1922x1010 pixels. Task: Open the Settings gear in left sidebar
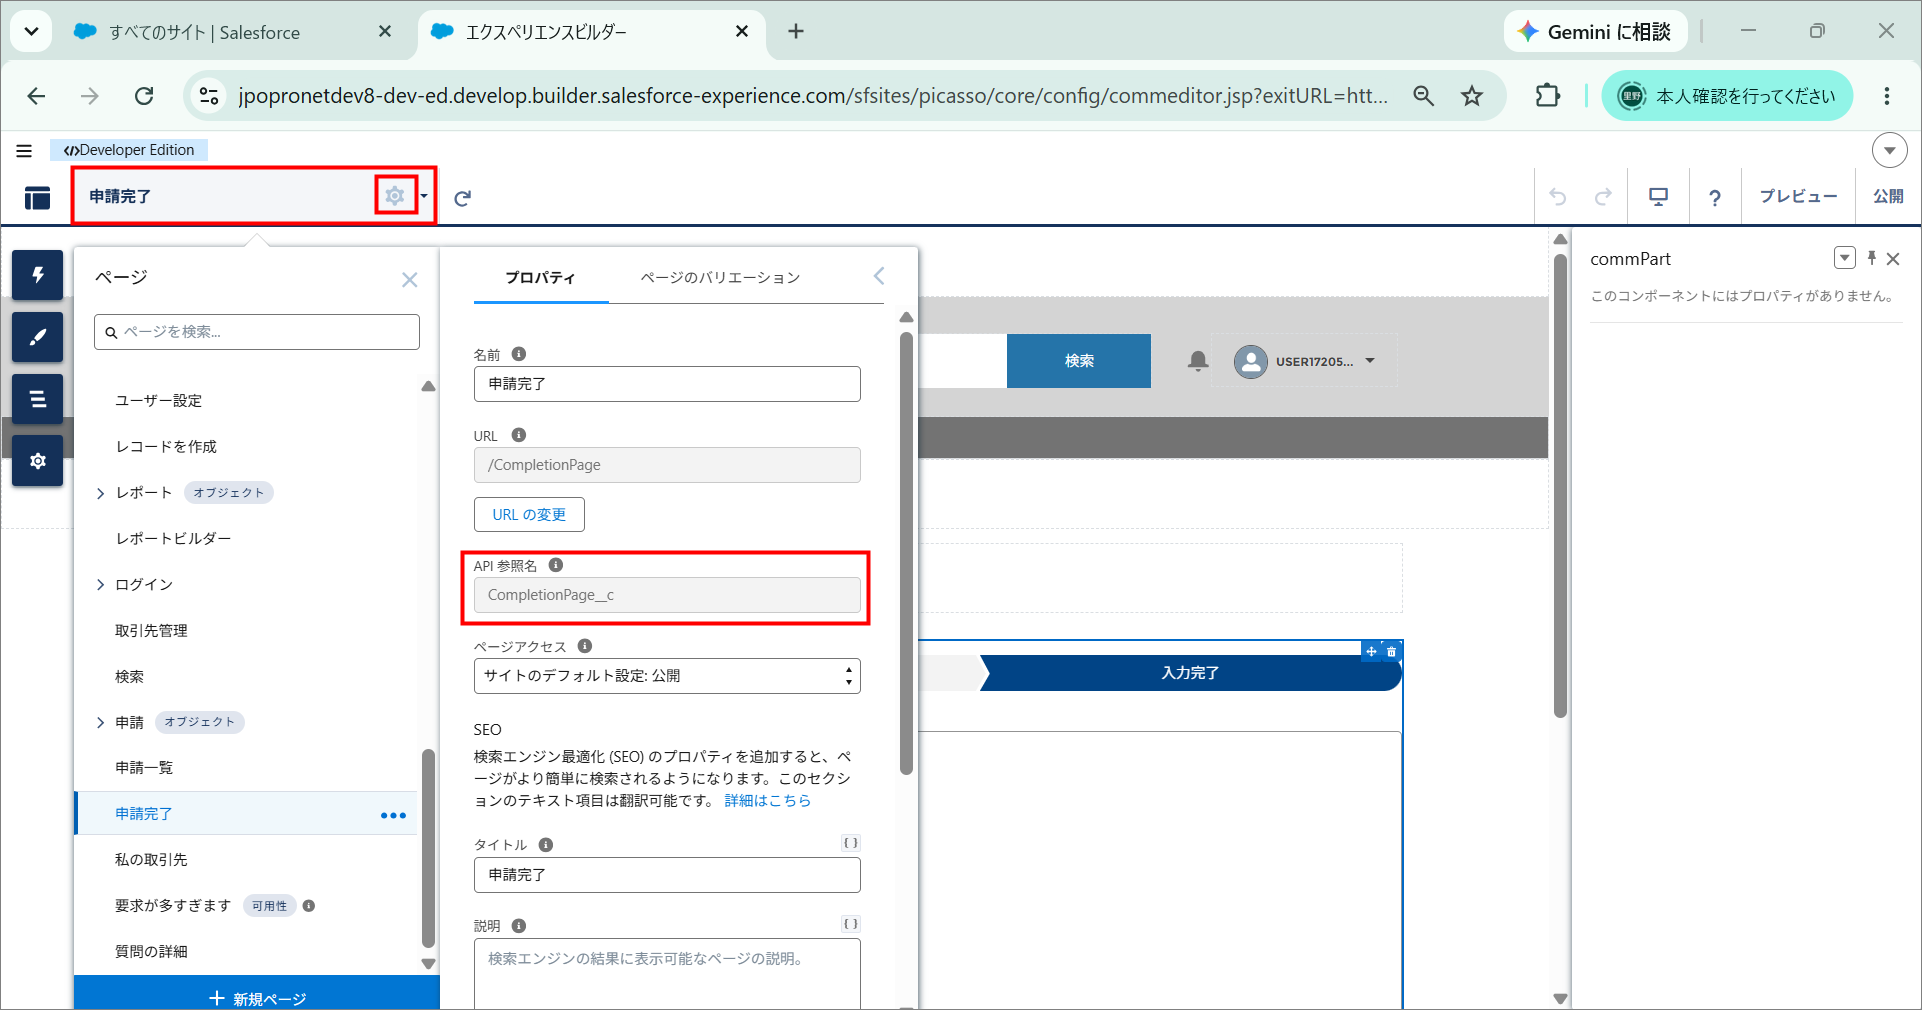(x=38, y=461)
